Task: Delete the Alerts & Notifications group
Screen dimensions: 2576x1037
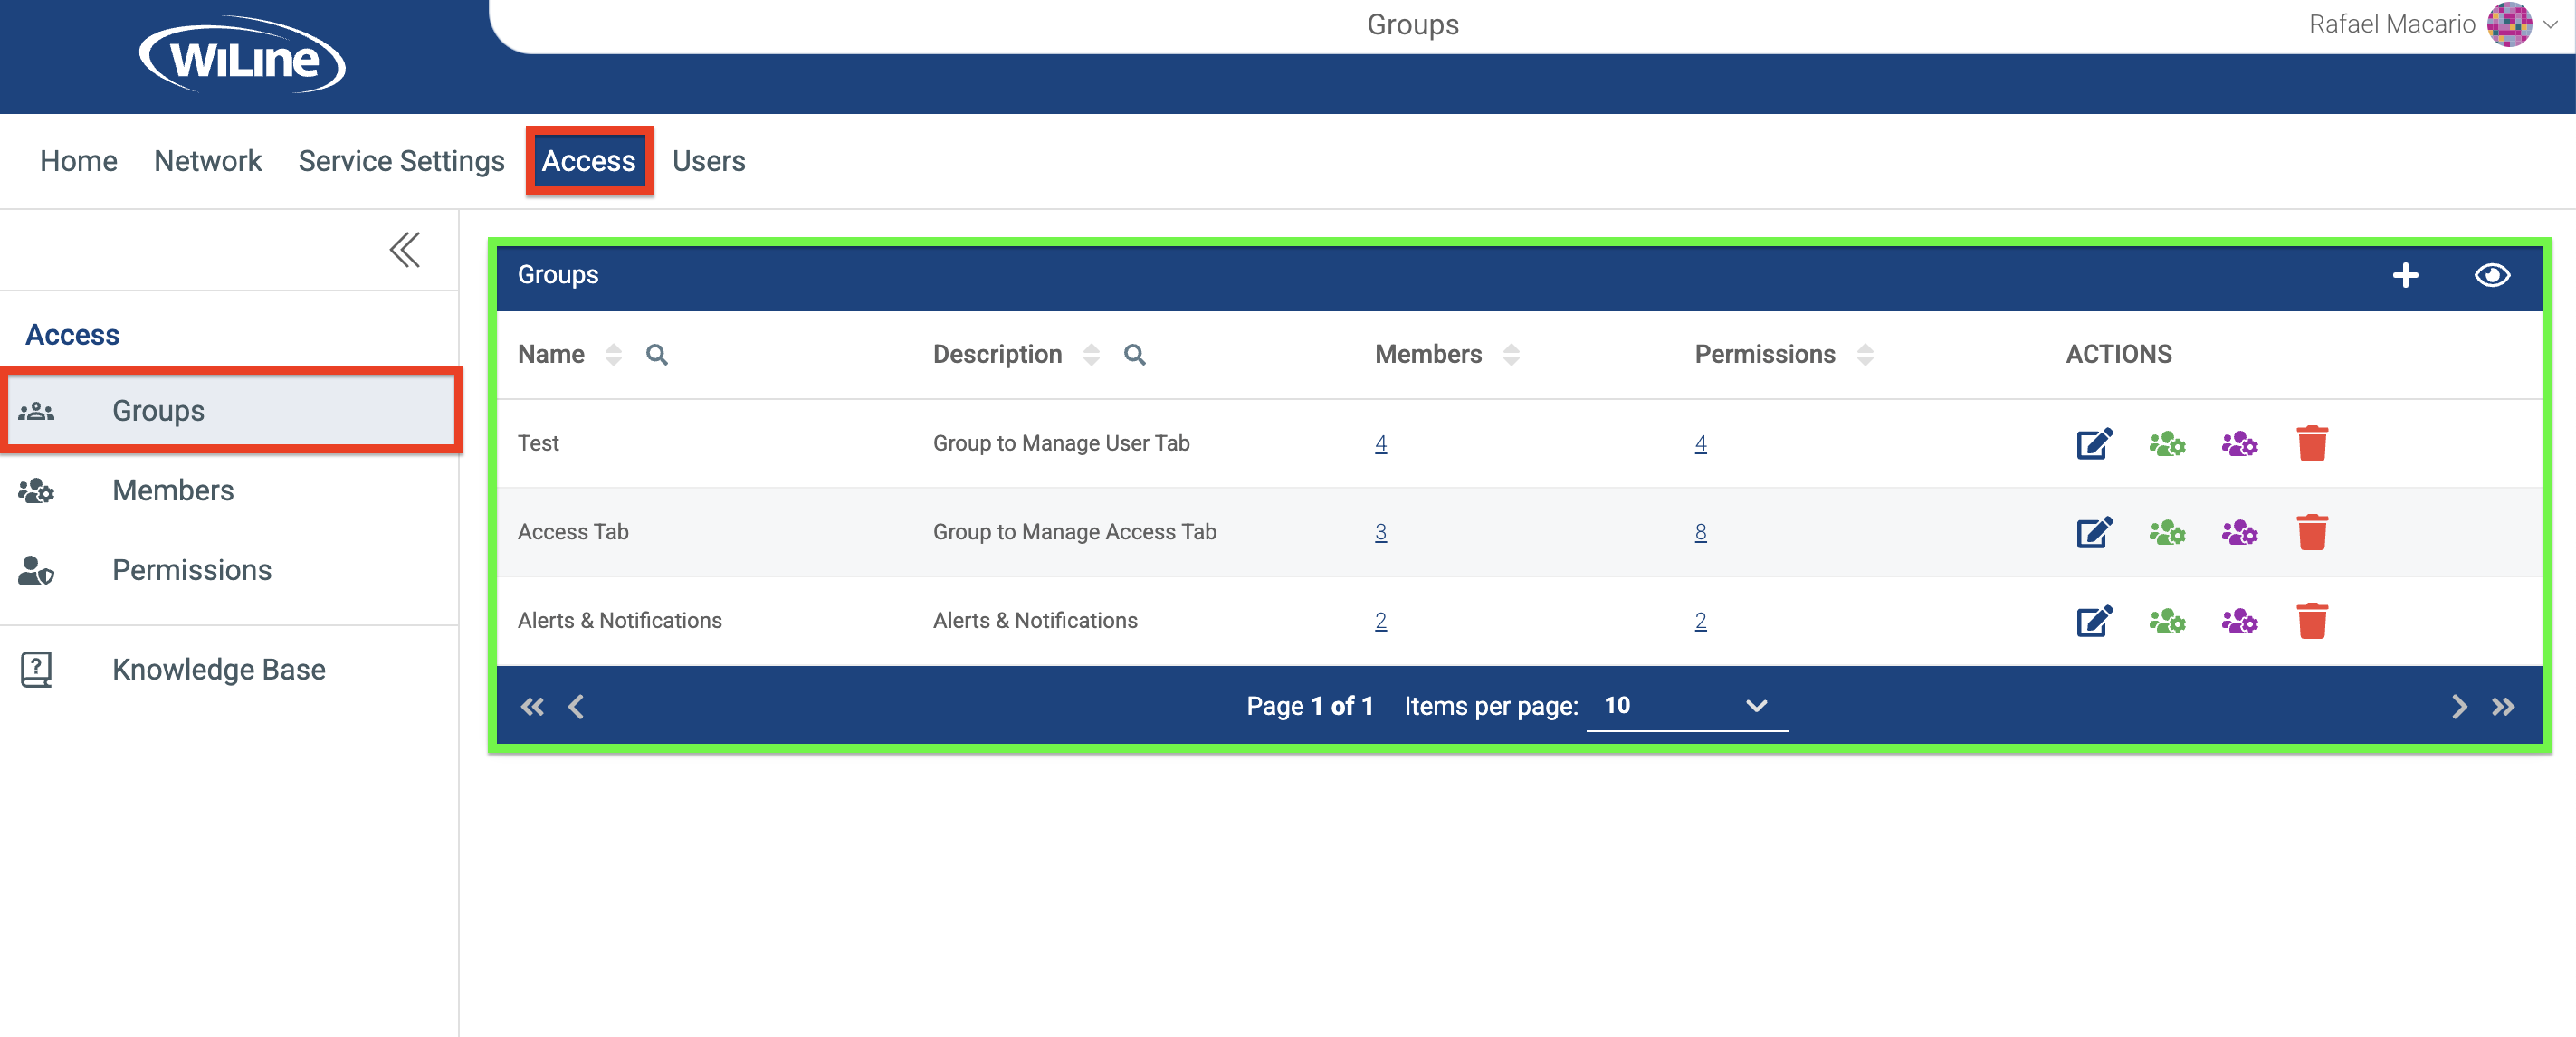Action: pos(2314,620)
